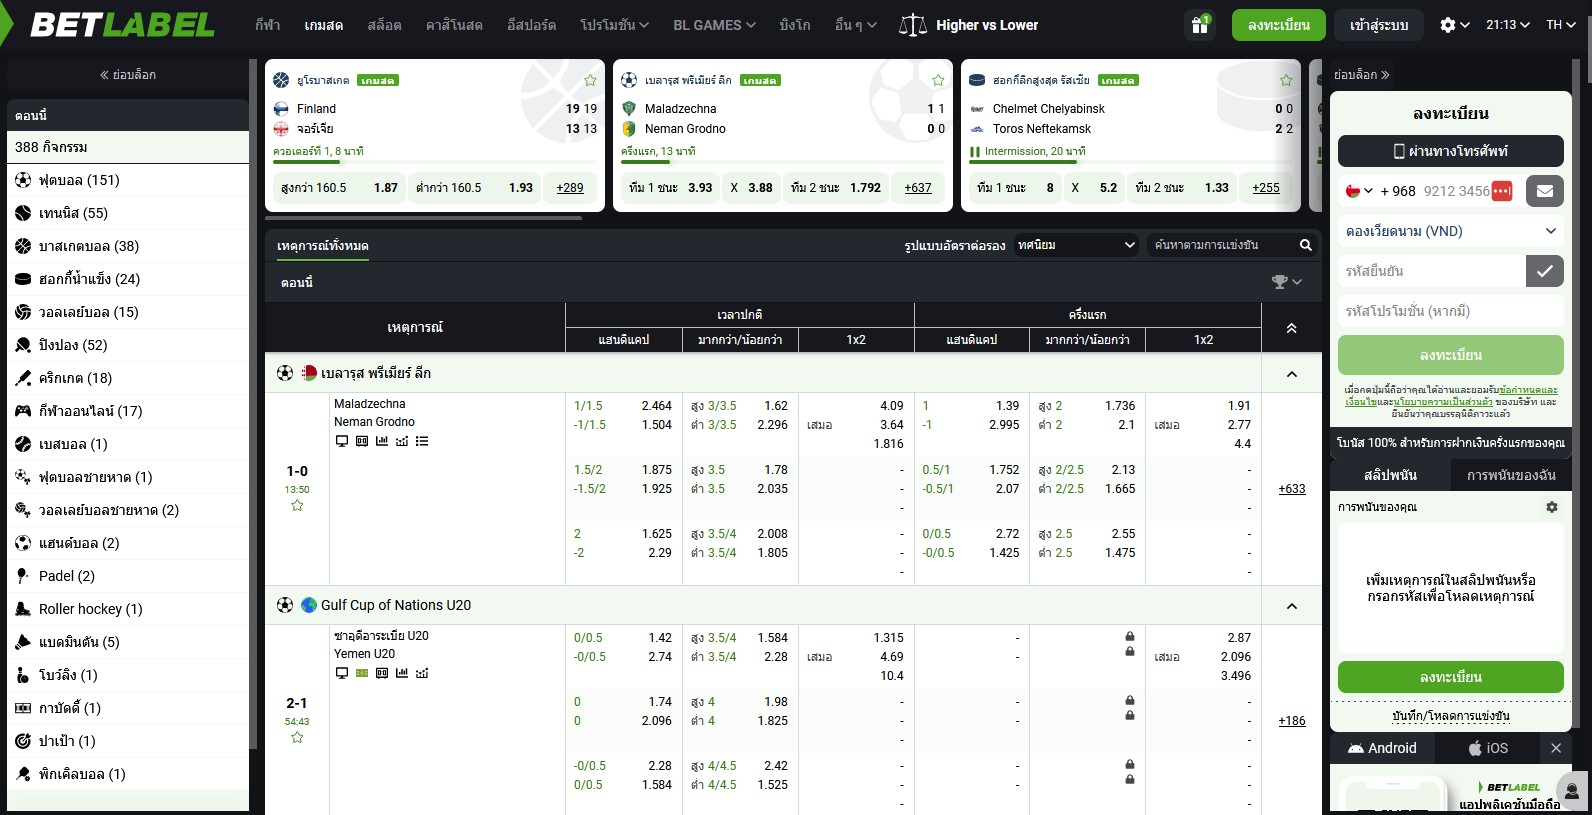This screenshot has width=1592, height=815.
Task: Open the กีฬา menu
Action: [x=267, y=25]
